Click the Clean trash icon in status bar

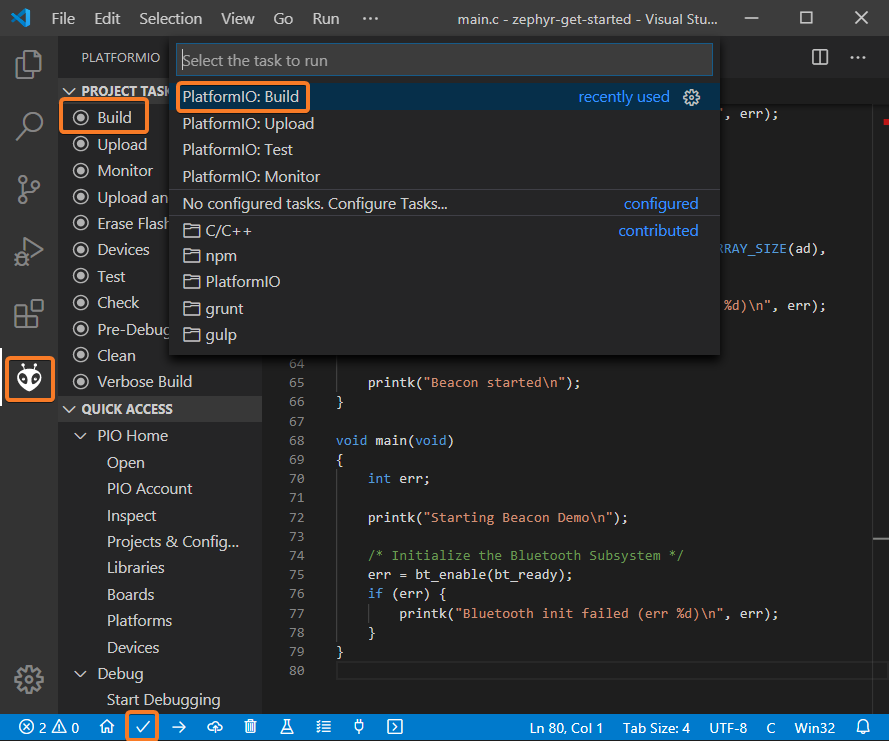click(251, 727)
